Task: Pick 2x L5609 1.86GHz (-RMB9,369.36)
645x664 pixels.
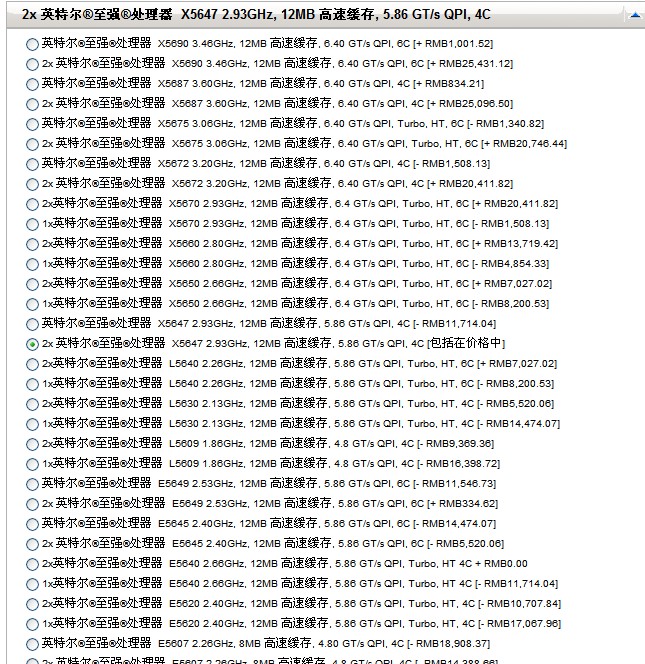Action: tap(32, 444)
